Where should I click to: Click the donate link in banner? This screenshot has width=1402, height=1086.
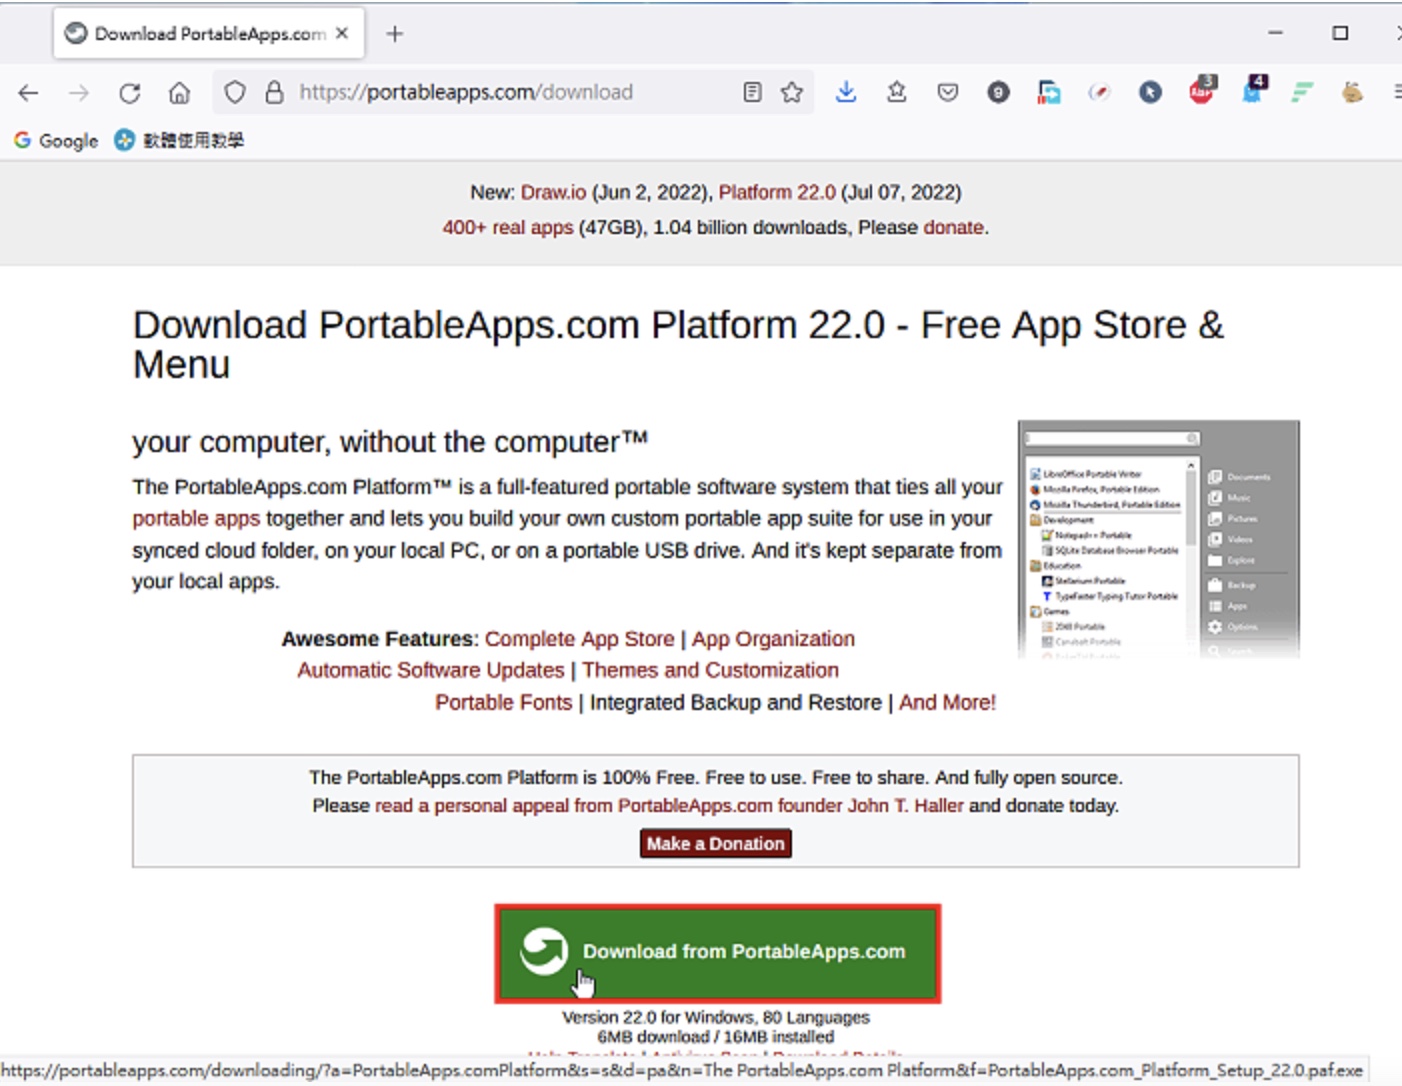(x=953, y=227)
